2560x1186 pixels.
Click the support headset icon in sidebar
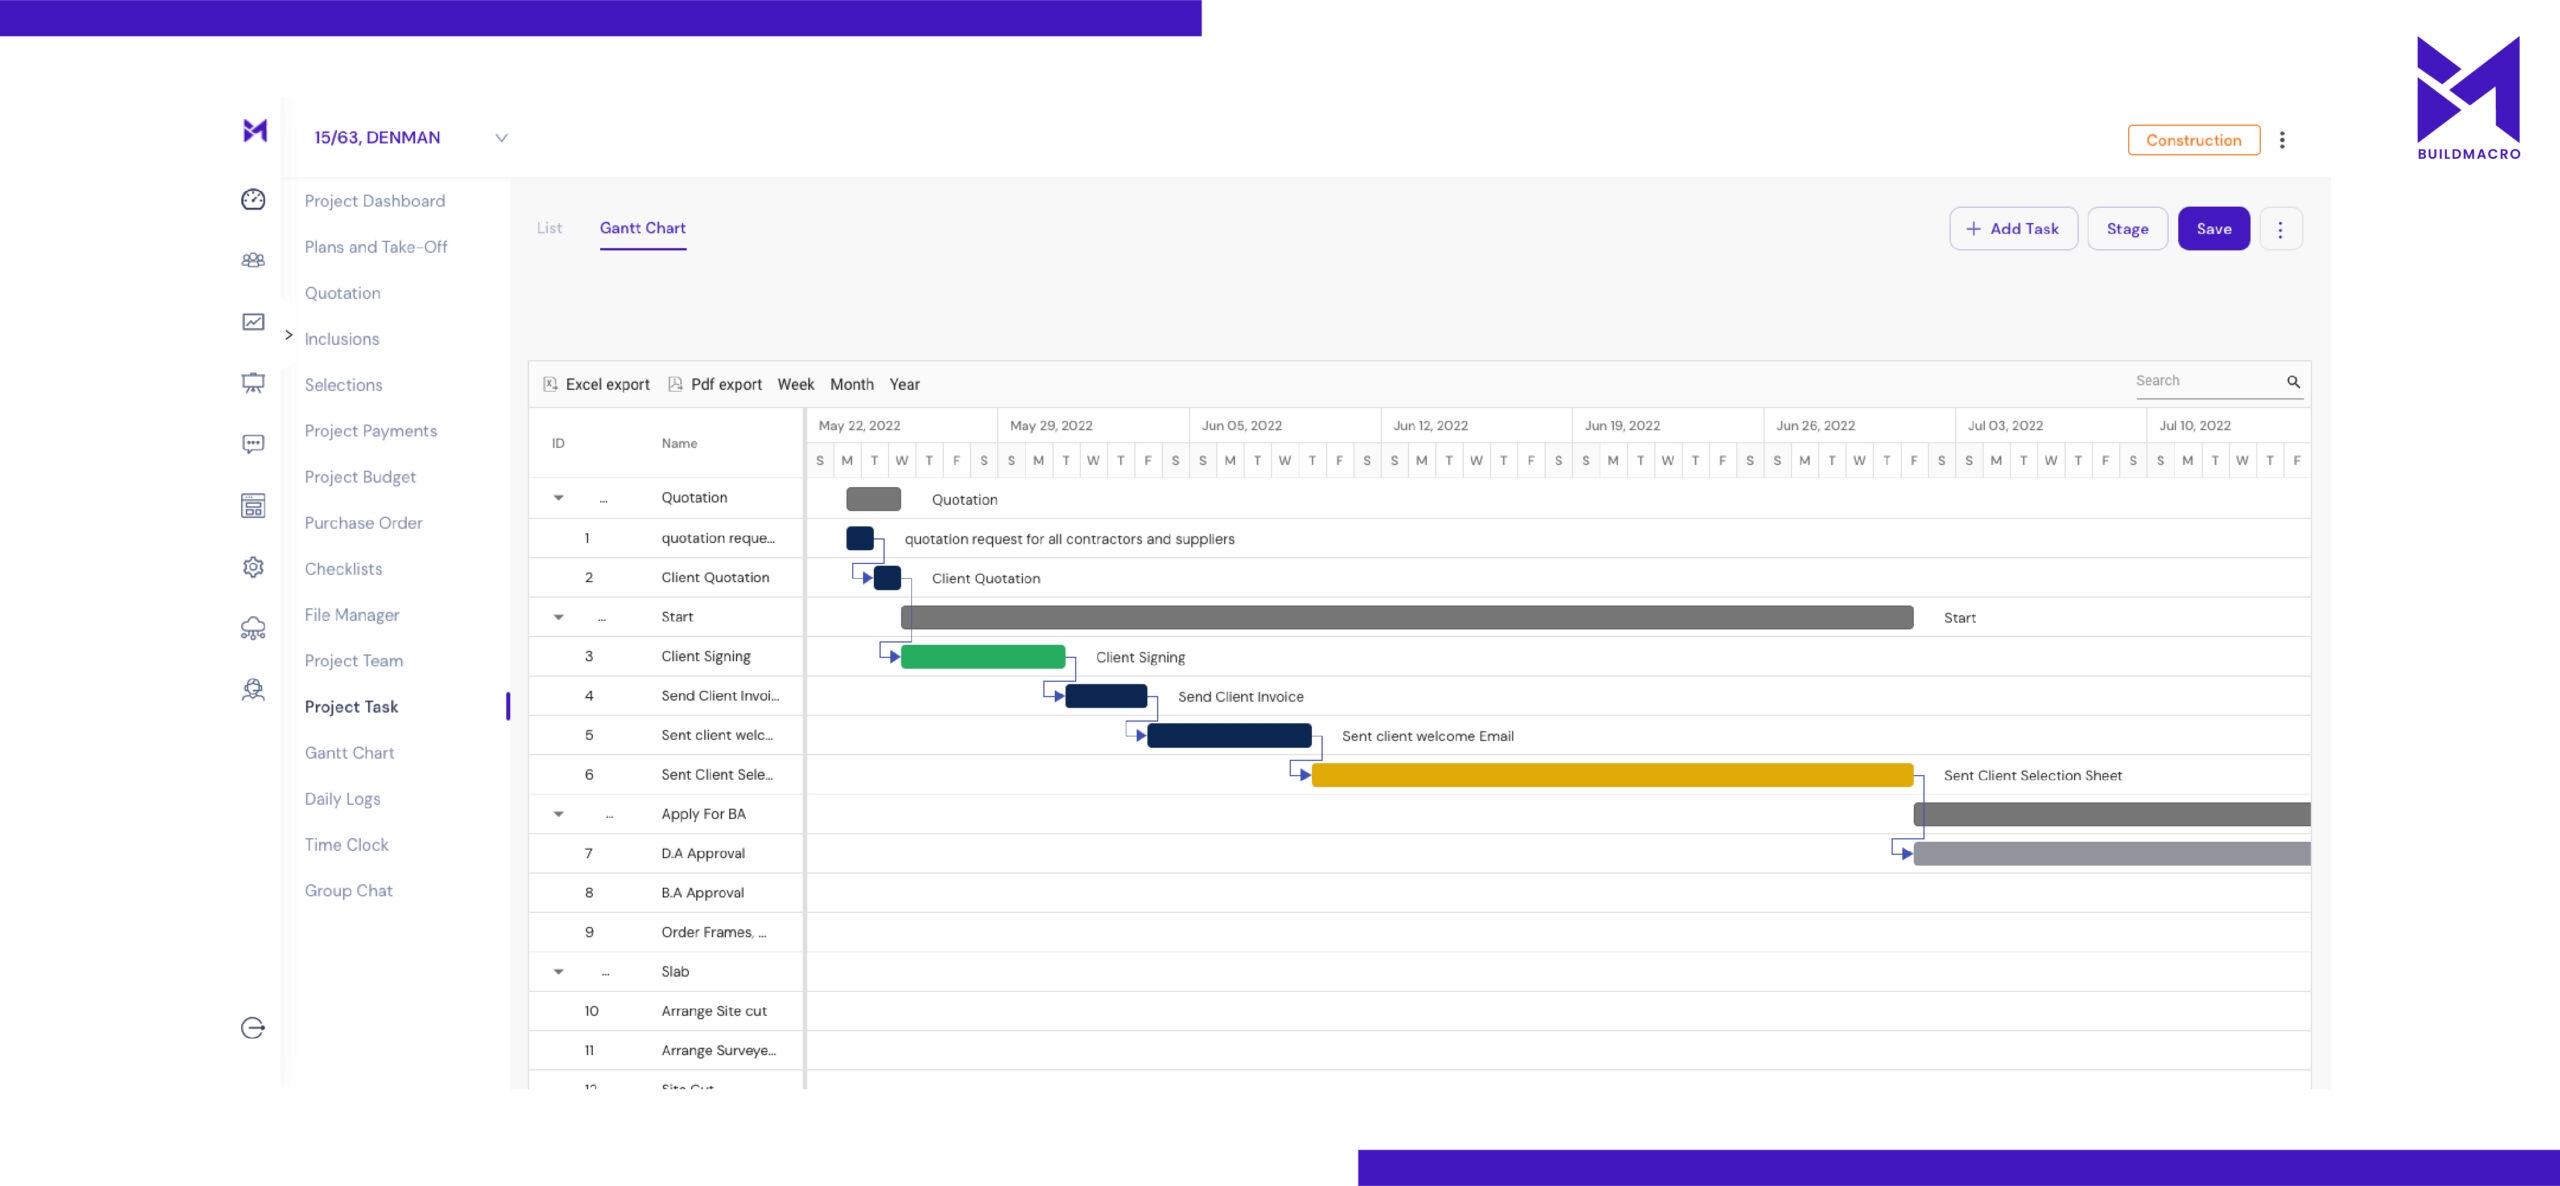254,690
